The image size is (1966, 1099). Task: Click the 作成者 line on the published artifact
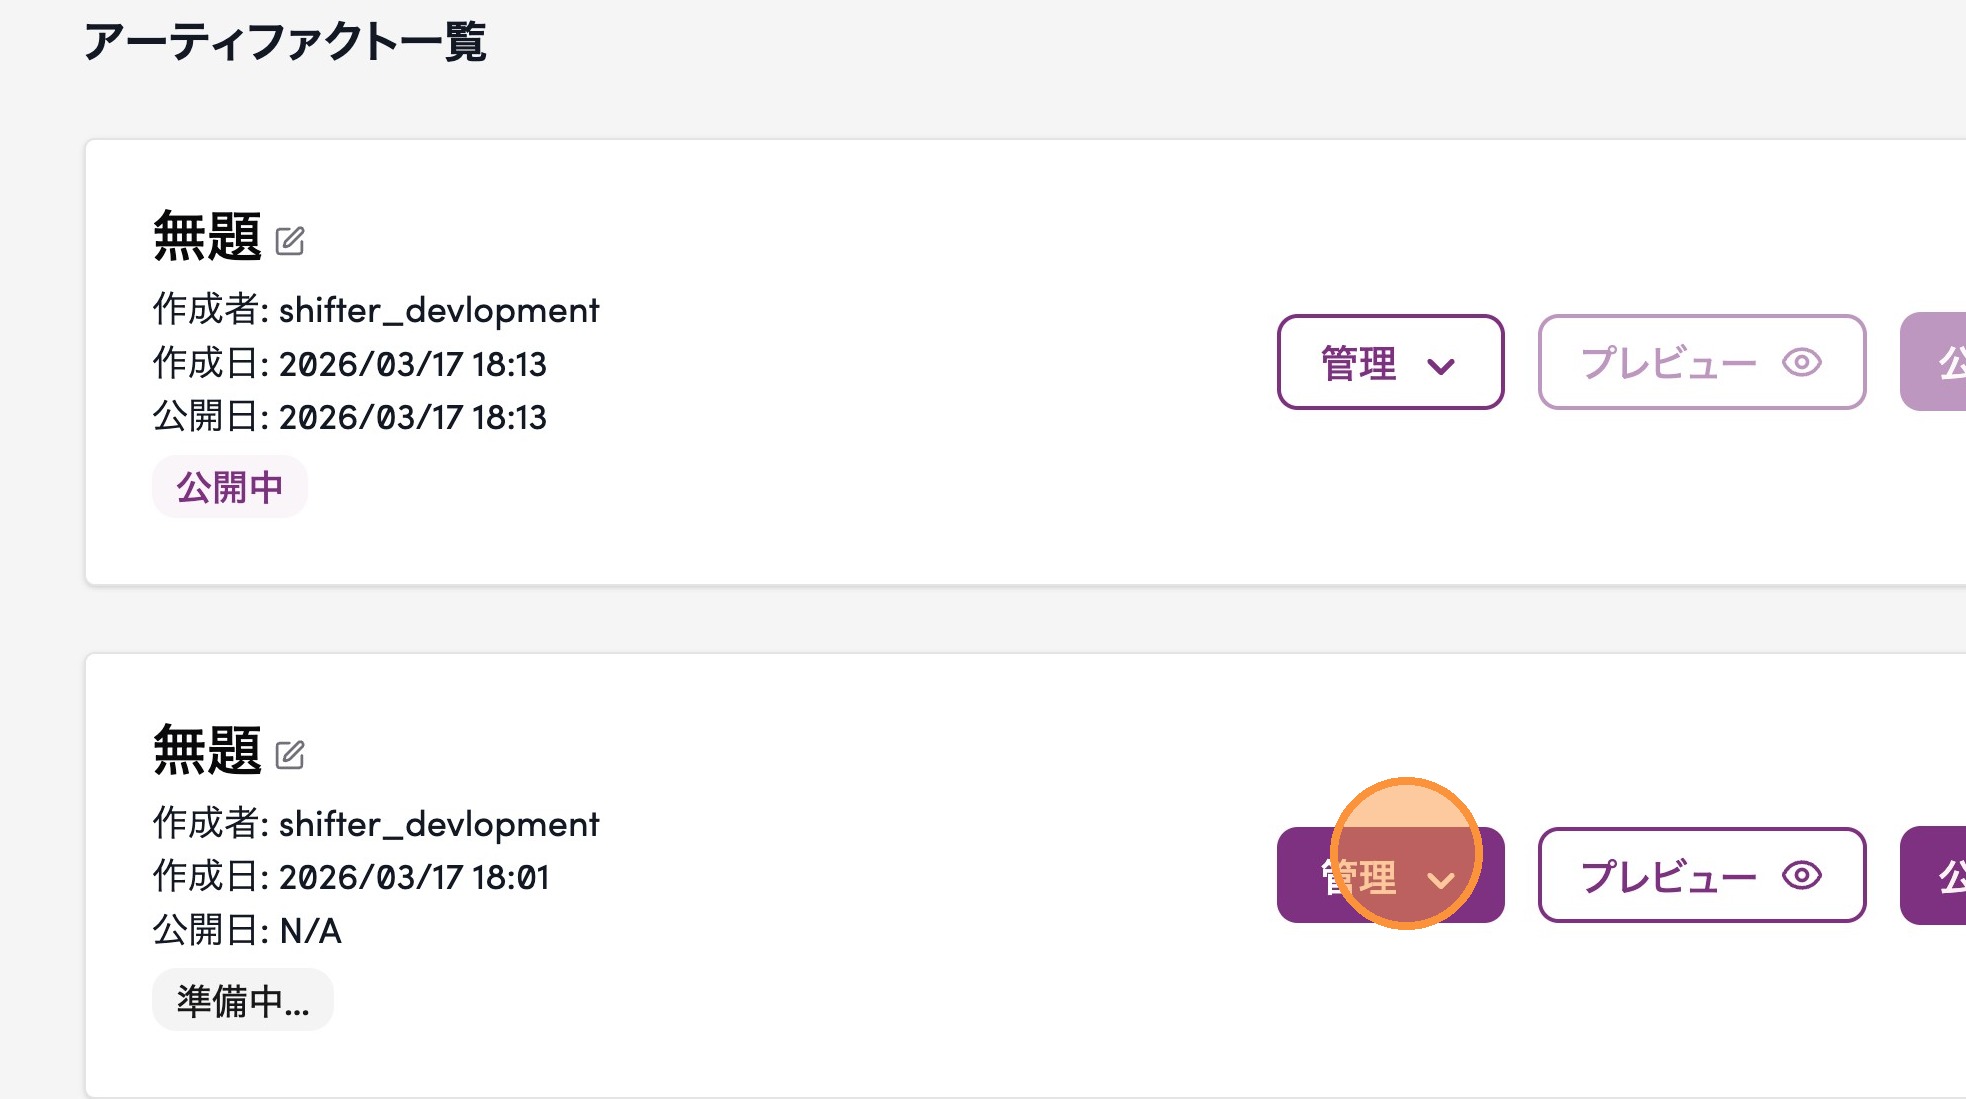tap(375, 310)
